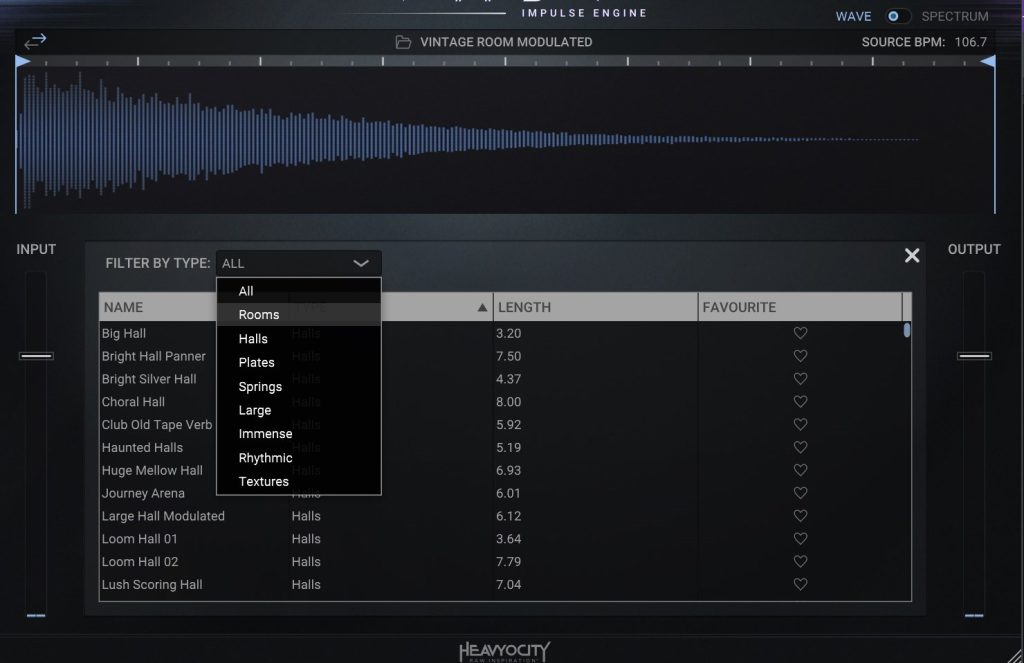Screen dimensions: 1024x663
Task: Favourite the Bright Silver Hall impulse
Action: pos(800,379)
